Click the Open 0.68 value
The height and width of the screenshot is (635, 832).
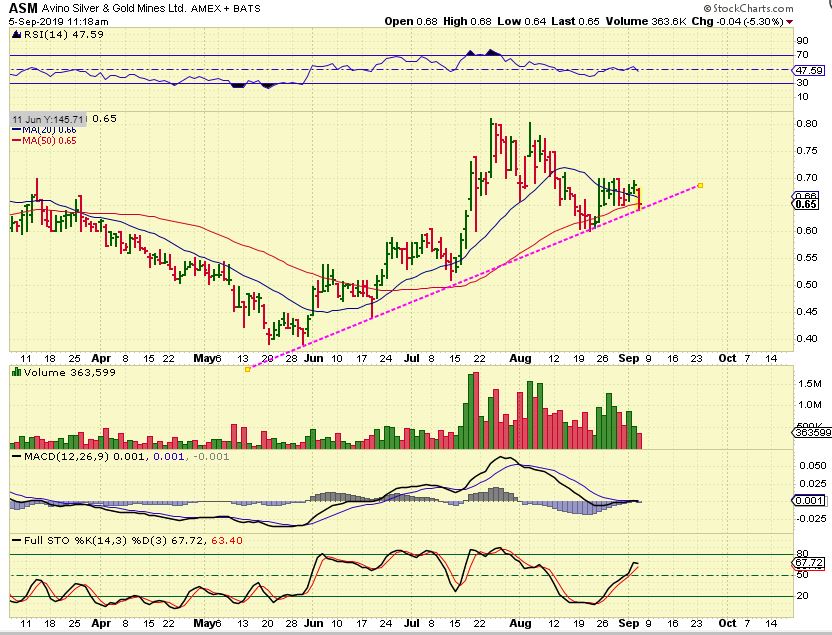411,22
